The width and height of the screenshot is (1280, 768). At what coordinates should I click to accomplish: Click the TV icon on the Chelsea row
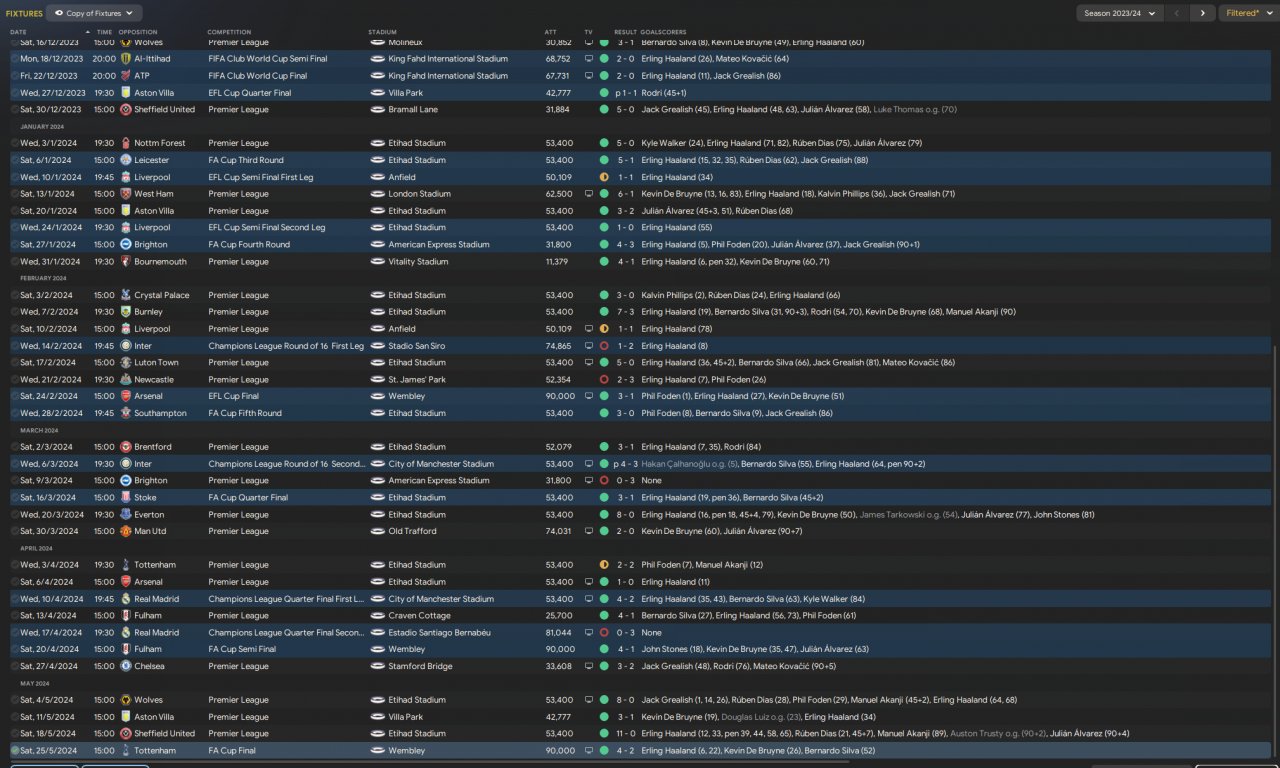[588, 666]
